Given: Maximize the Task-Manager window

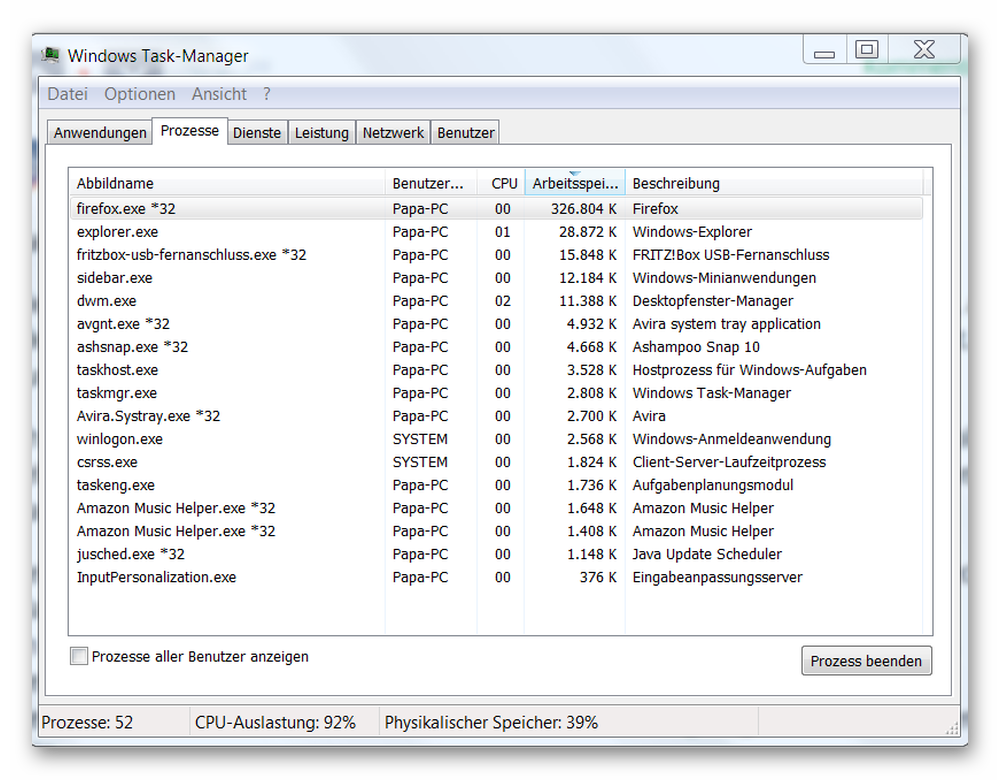Looking at the screenshot, I should tap(867, 50).
